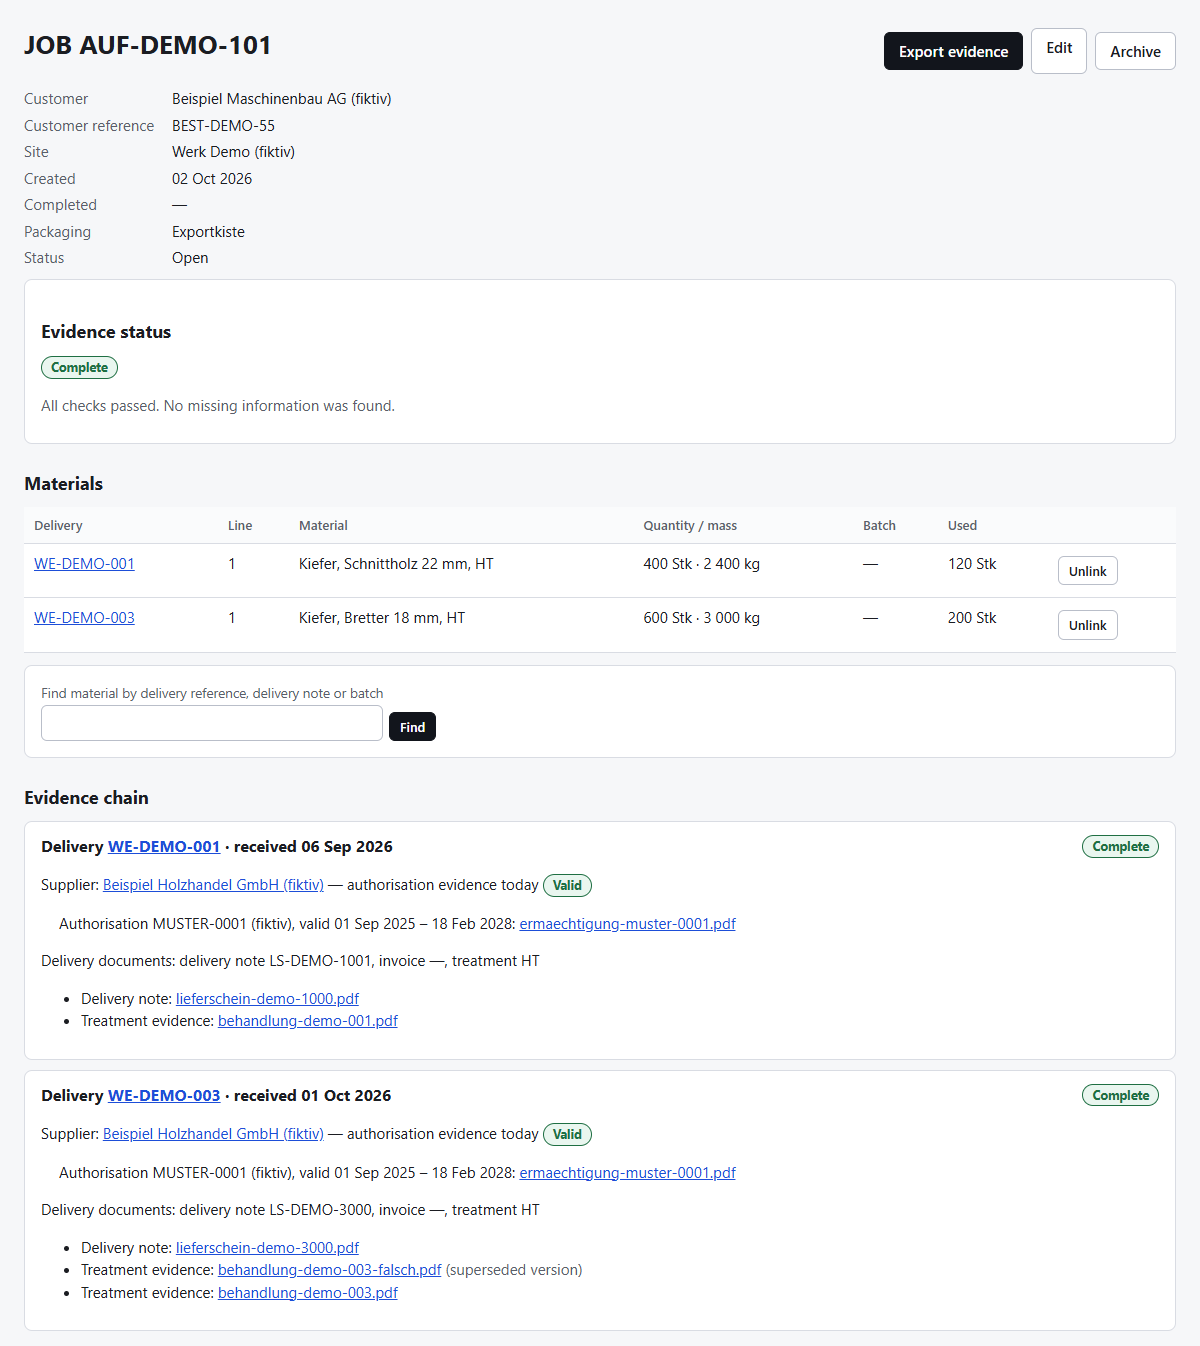Unlink the Kiefer Schnittholz 22 mm material
The height and width of the screenshot is (1346, 1200).
pos(1087,571)
